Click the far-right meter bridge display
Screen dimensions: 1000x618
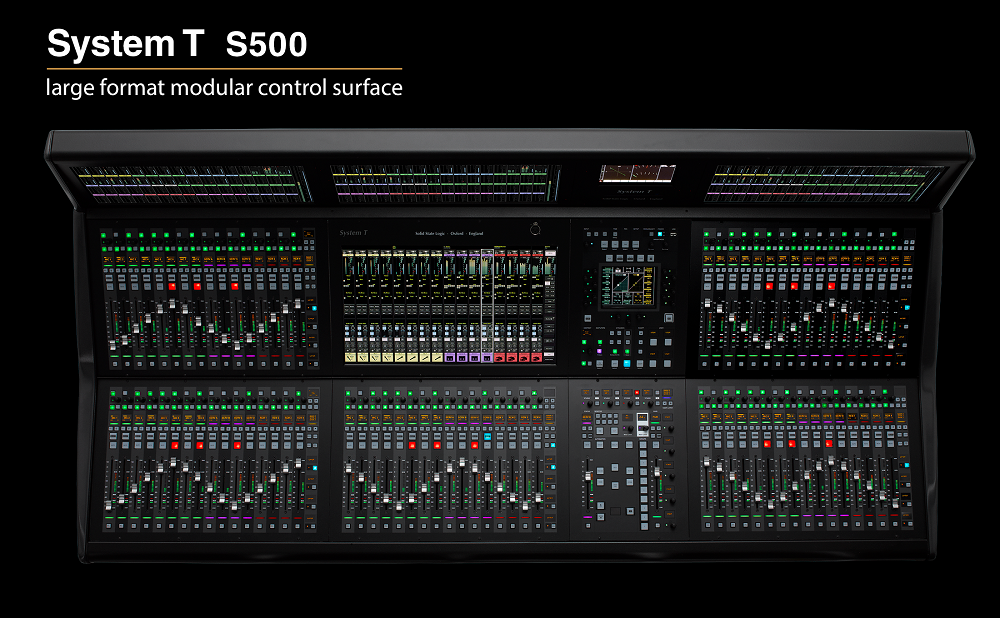coord(822,184)
